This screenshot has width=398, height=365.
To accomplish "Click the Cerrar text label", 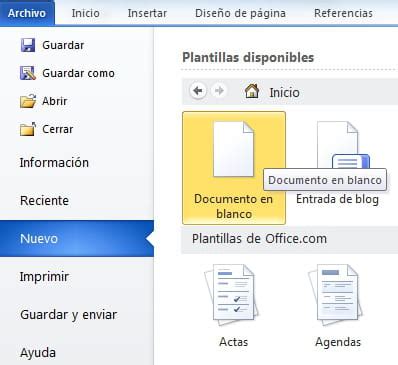I will pos(57,129).
